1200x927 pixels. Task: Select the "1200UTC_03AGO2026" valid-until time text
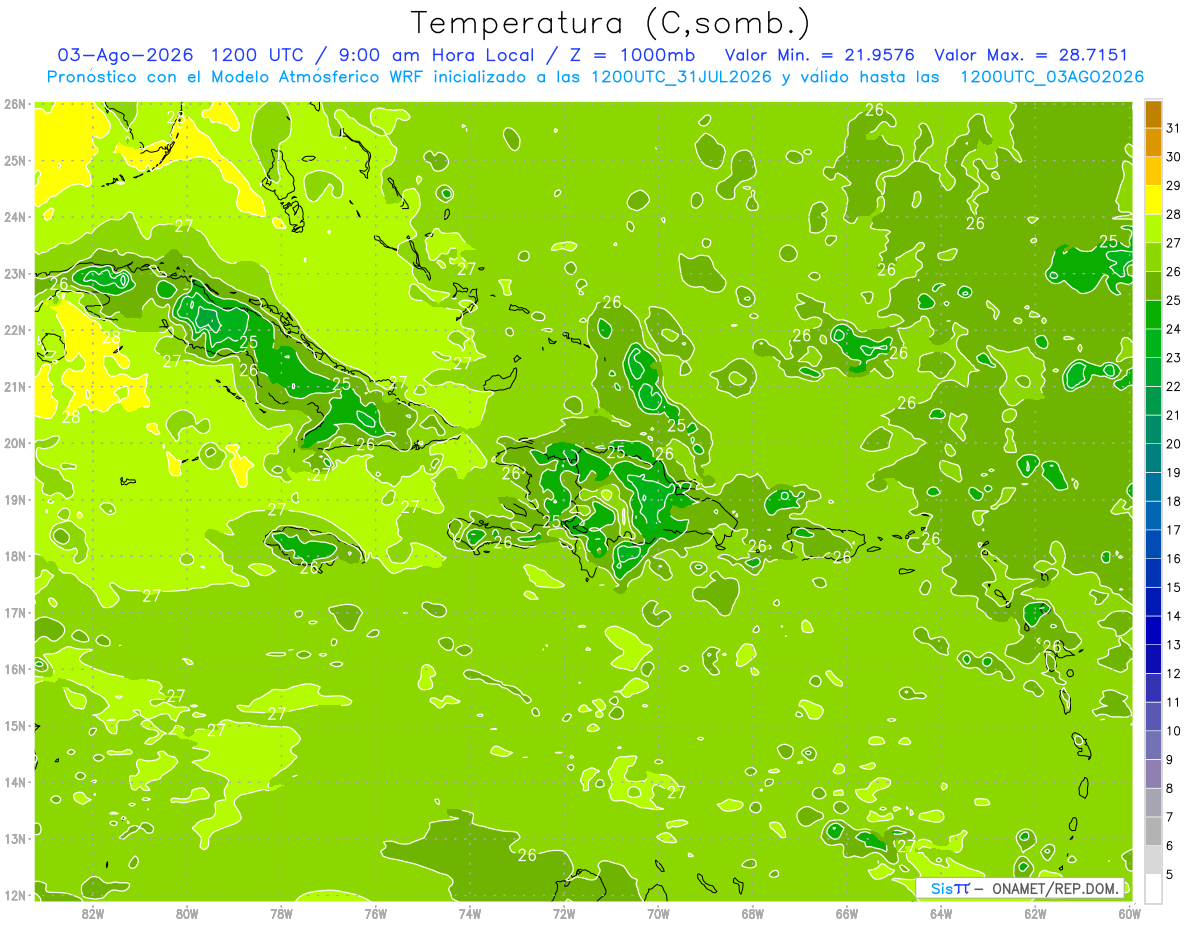[x=1052, y=77]
